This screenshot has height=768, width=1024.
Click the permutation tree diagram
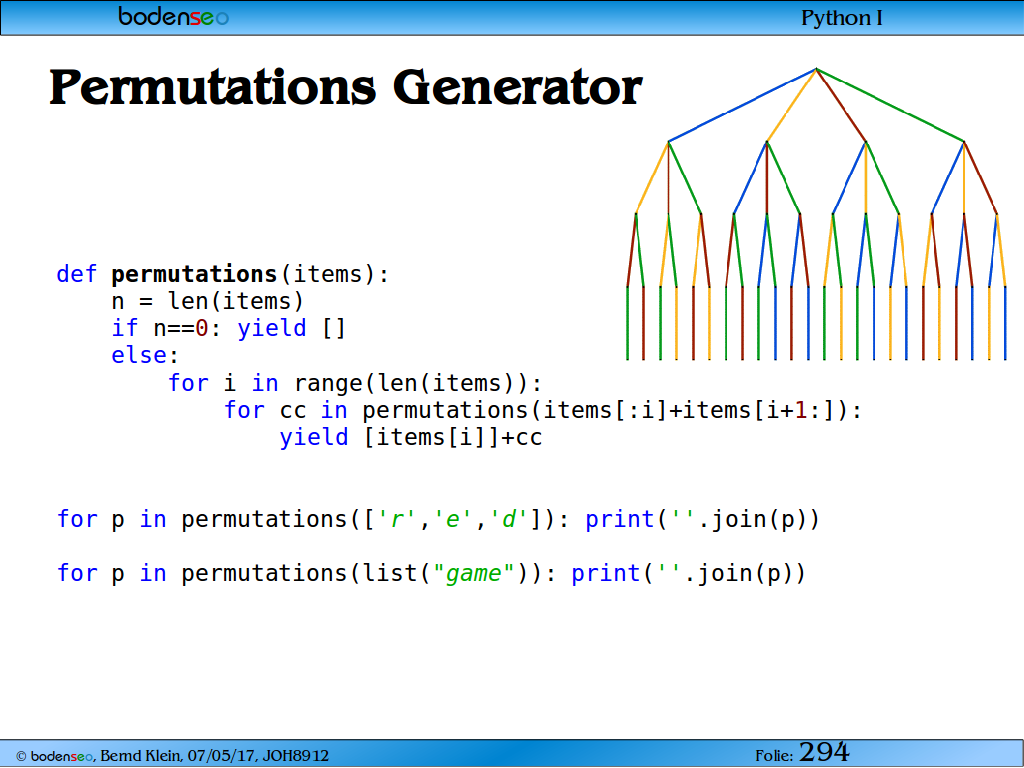tap(816, 214)
